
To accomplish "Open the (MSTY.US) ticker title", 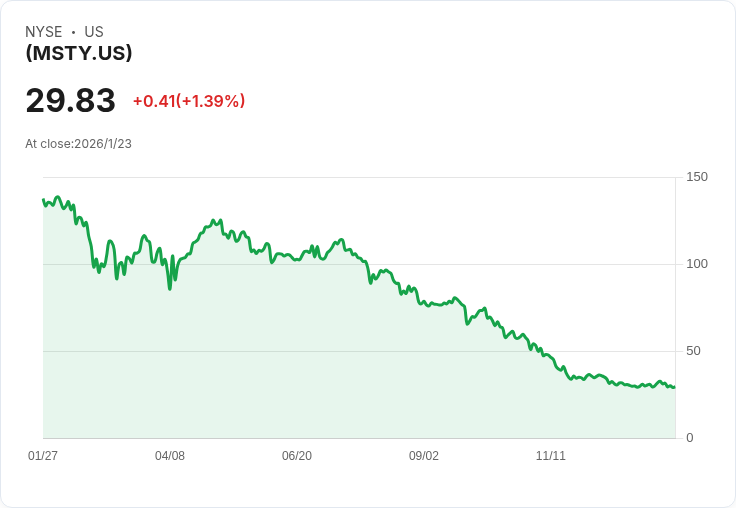I will point(79,53).
